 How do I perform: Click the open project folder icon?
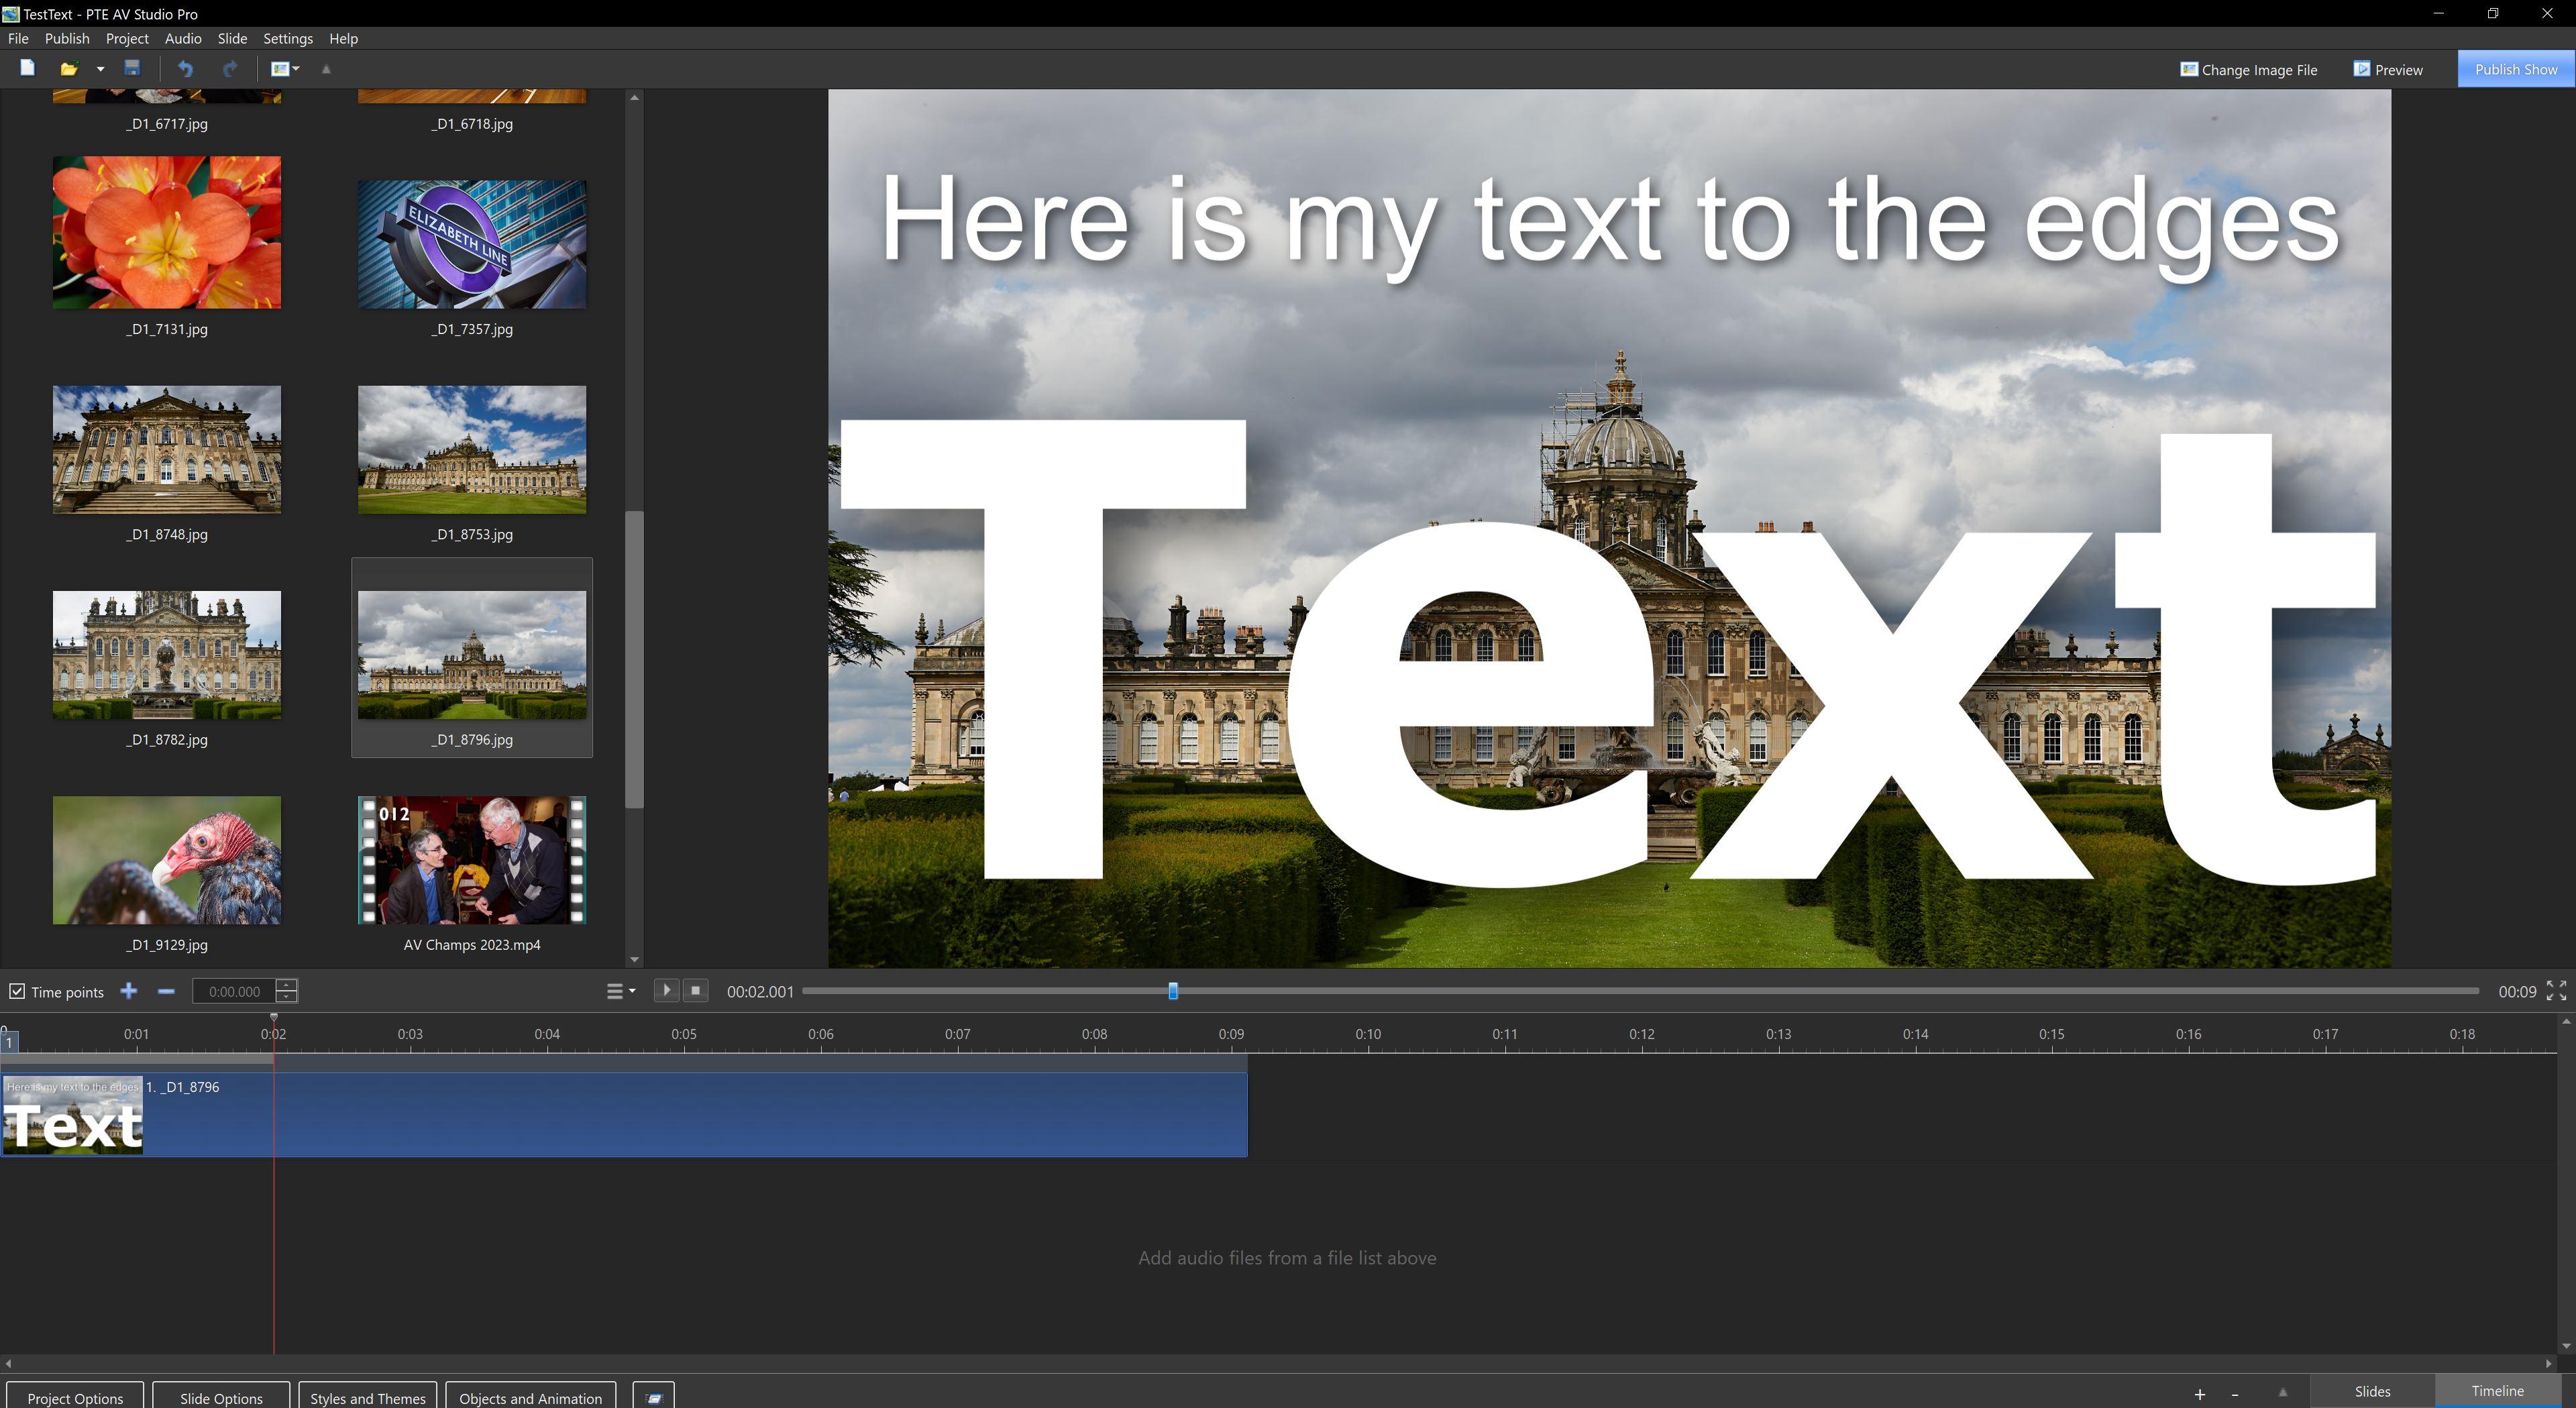pos(68,68)
